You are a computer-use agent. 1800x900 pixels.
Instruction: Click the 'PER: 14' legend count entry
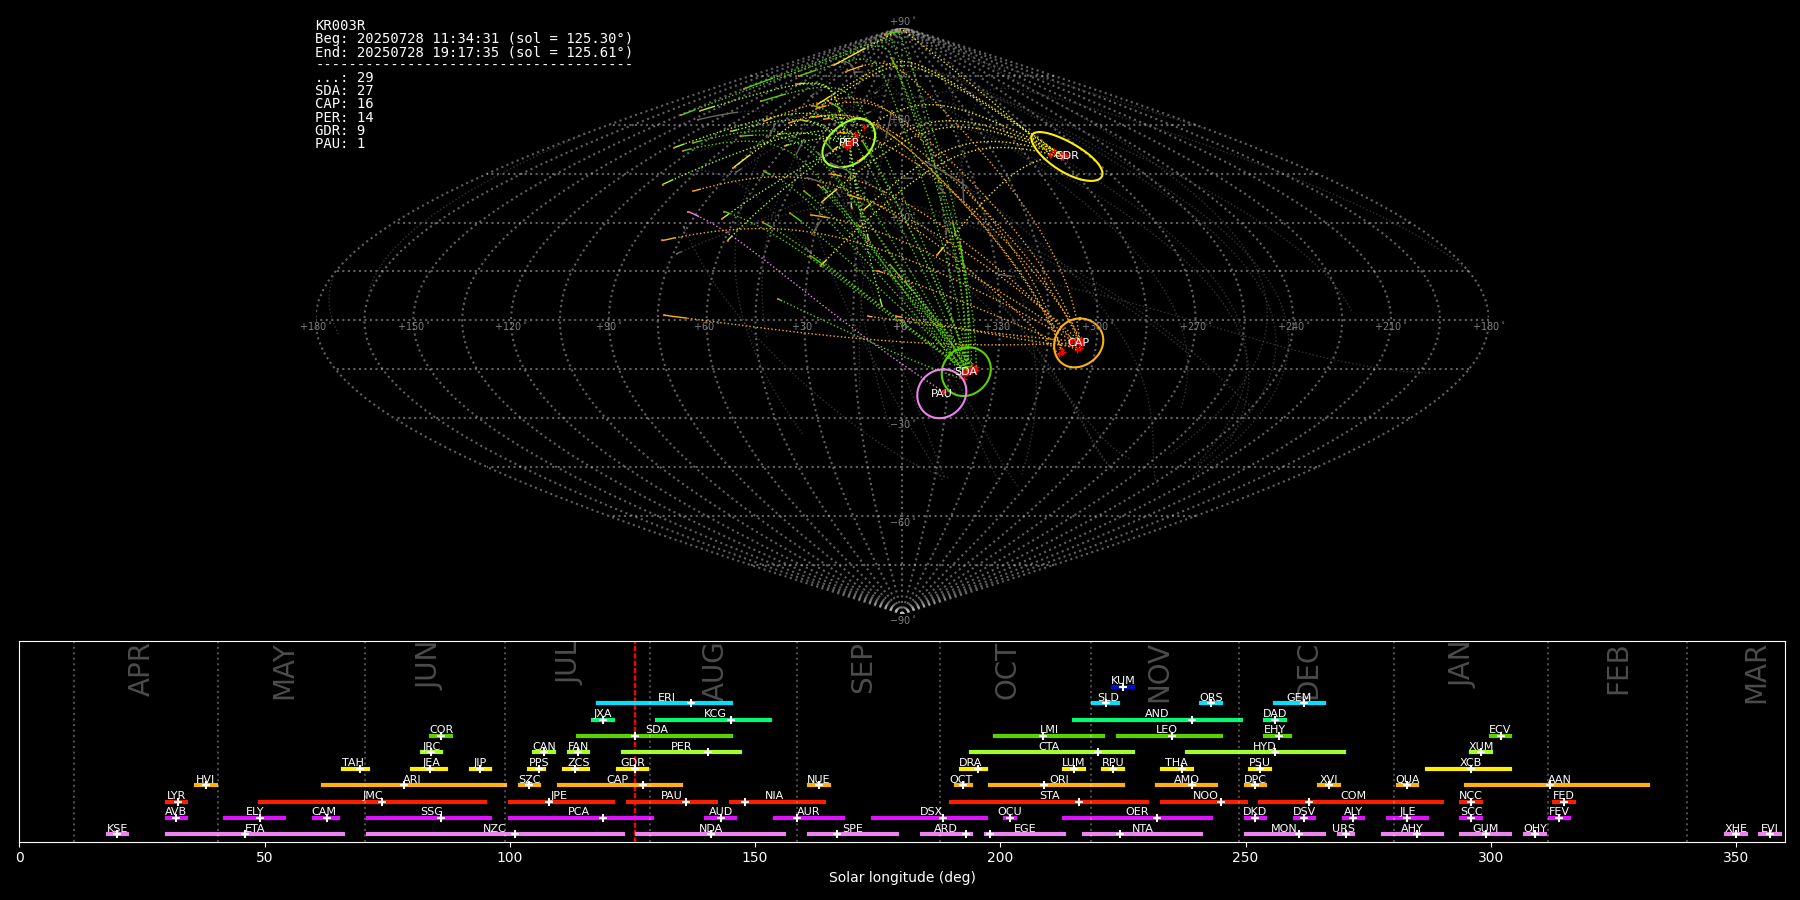click(x=344, y=118)
